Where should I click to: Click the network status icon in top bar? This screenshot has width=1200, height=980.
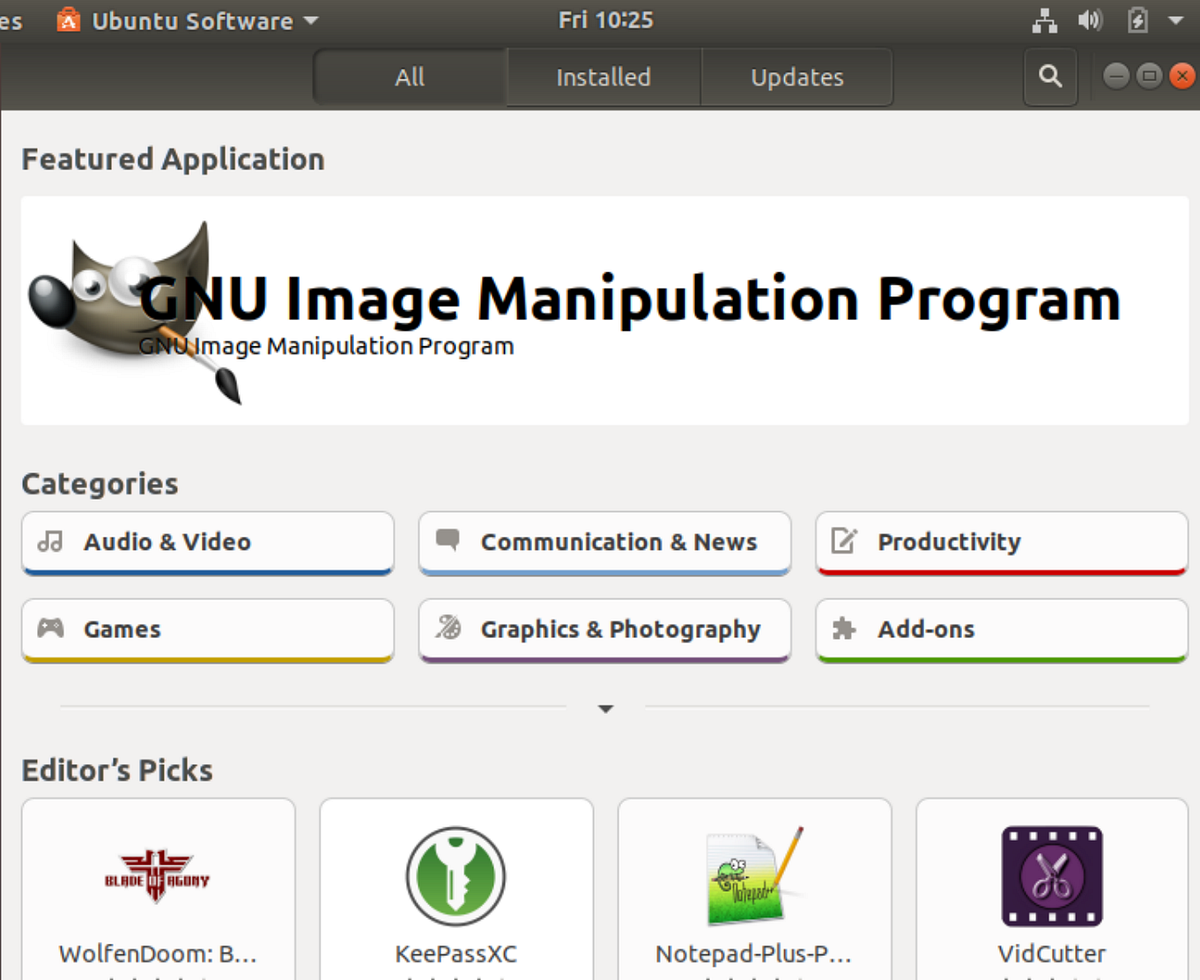pos(1043,19)
